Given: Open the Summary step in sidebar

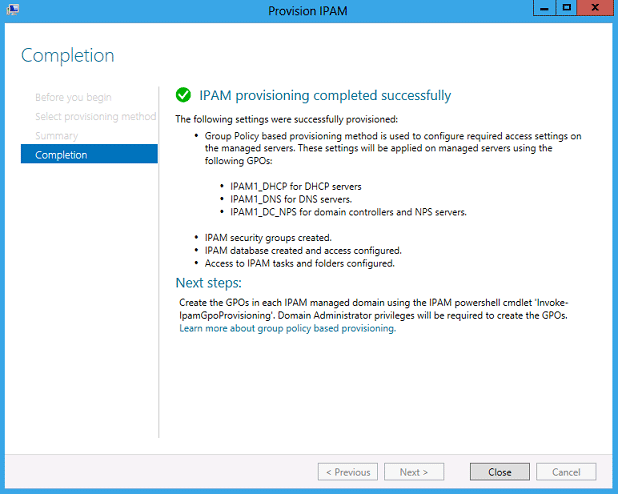Looking at the screenshot, I should 57,136.
